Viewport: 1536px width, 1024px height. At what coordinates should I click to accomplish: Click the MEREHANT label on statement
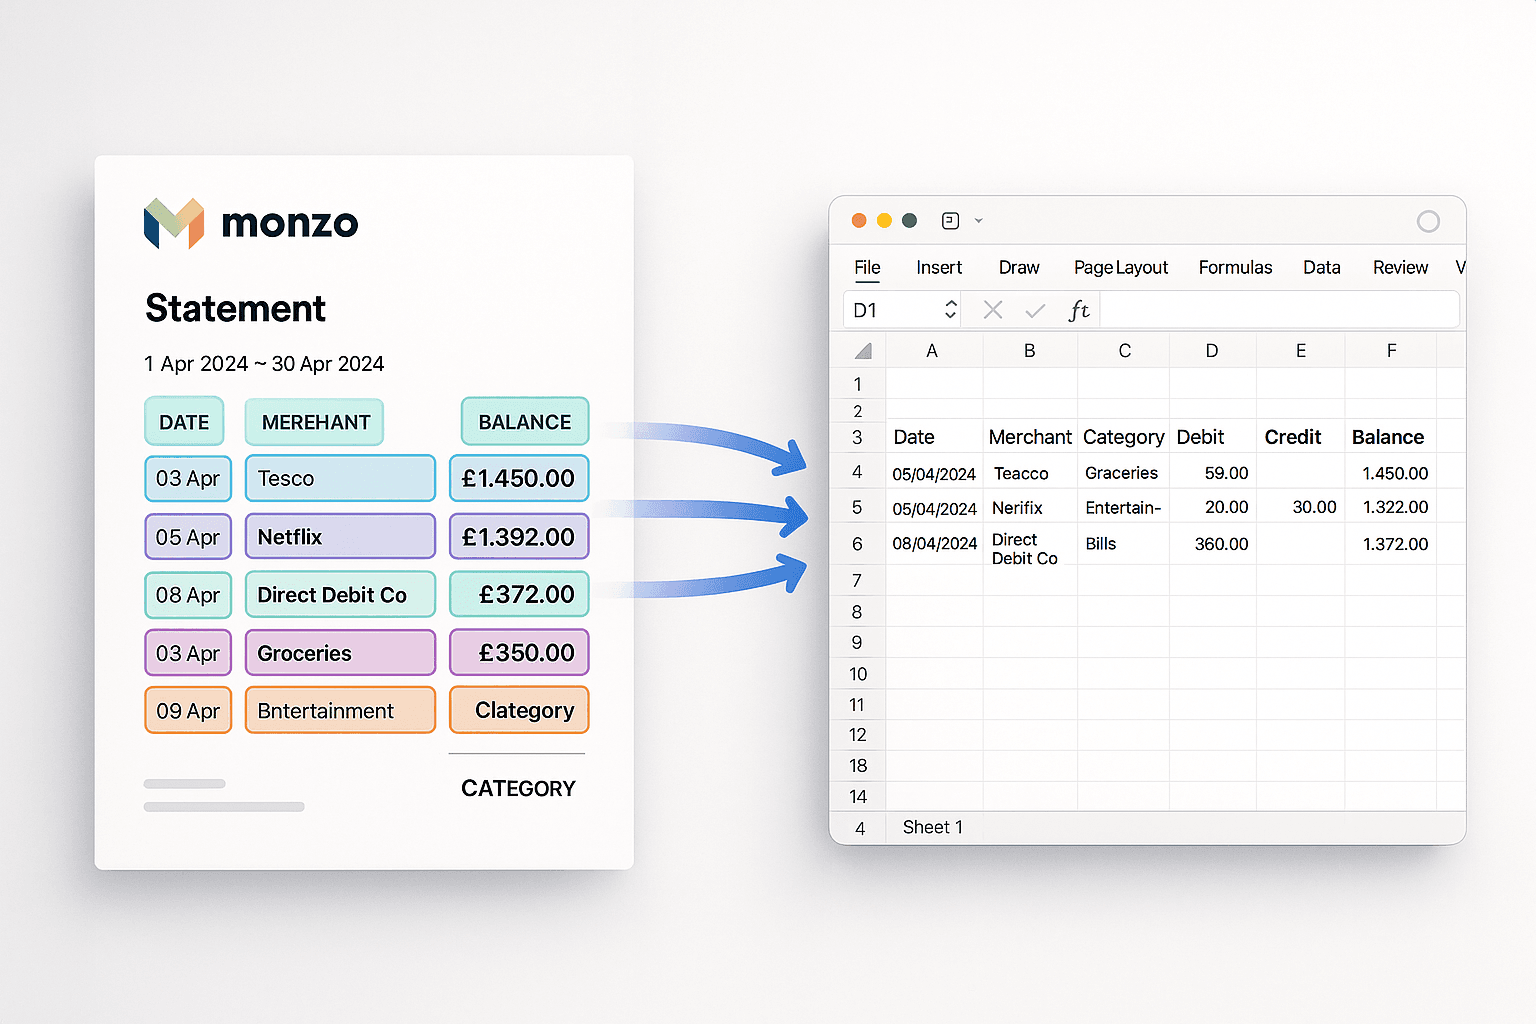315,421
